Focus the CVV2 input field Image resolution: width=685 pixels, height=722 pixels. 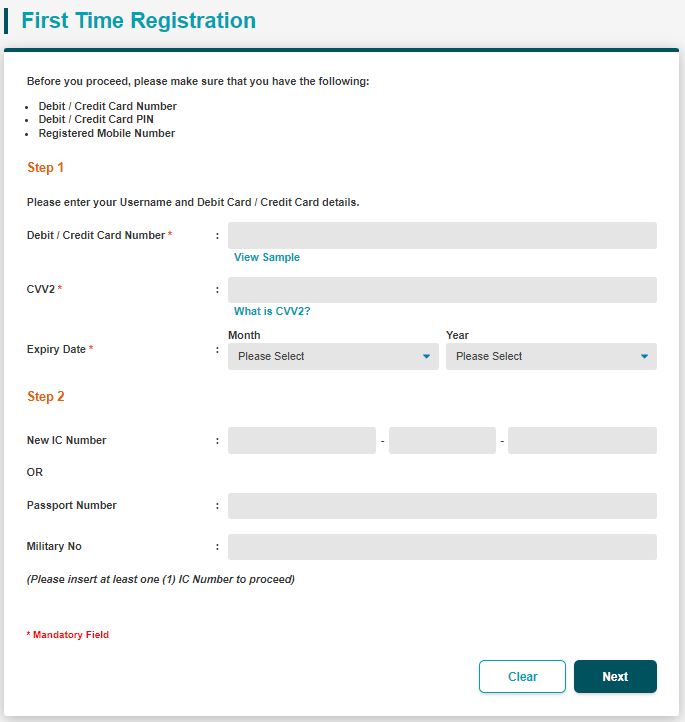tap(442, 290)
